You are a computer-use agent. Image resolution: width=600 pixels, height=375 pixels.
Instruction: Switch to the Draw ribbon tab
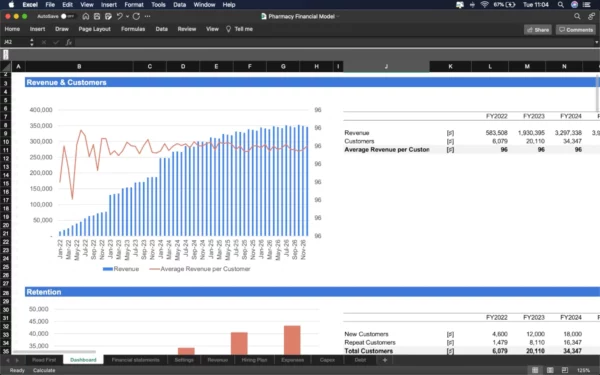62,29
